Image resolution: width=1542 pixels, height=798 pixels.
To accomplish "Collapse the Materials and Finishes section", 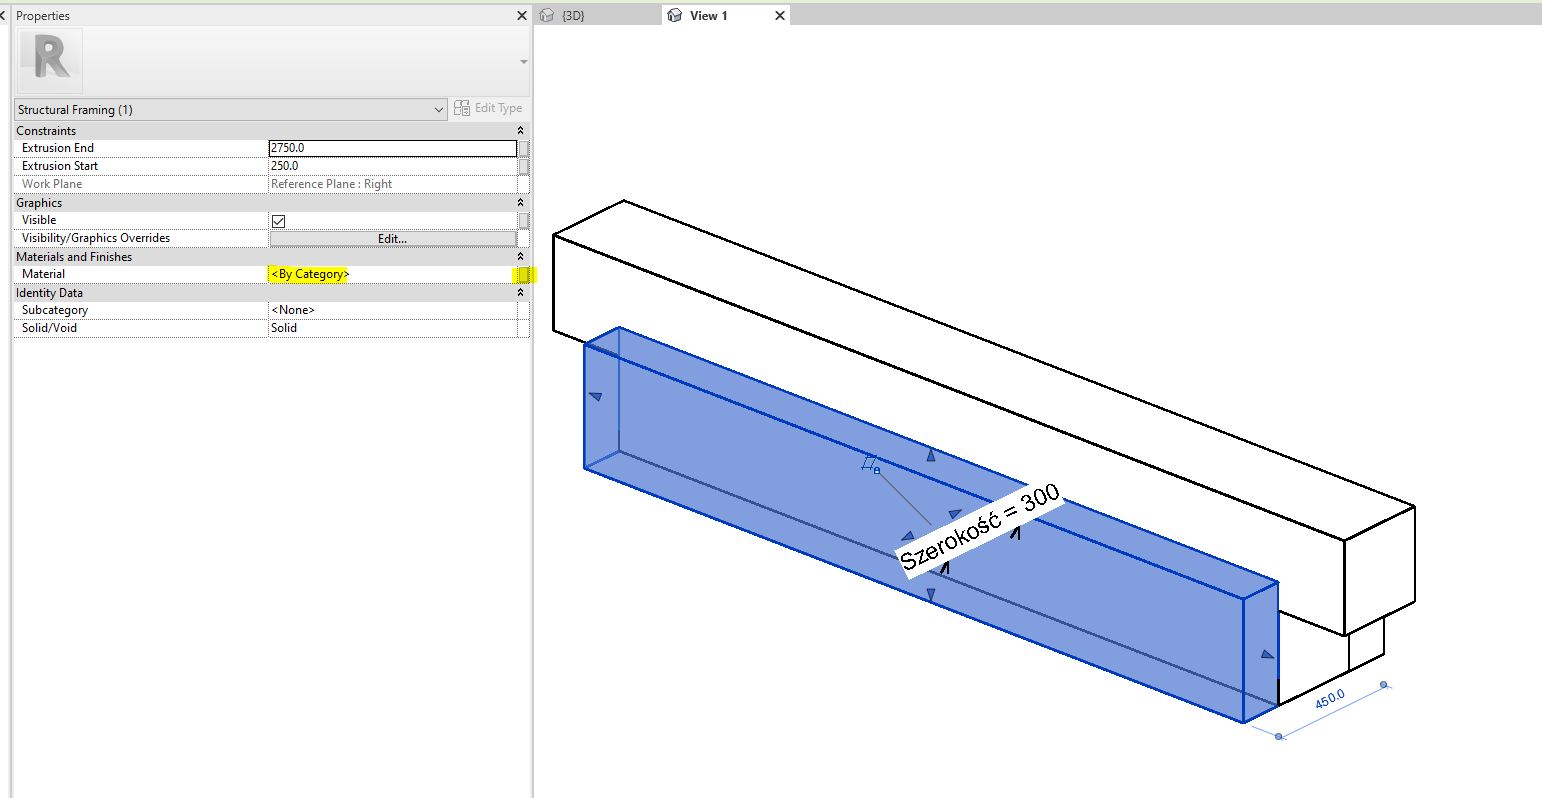I will 521,256.
